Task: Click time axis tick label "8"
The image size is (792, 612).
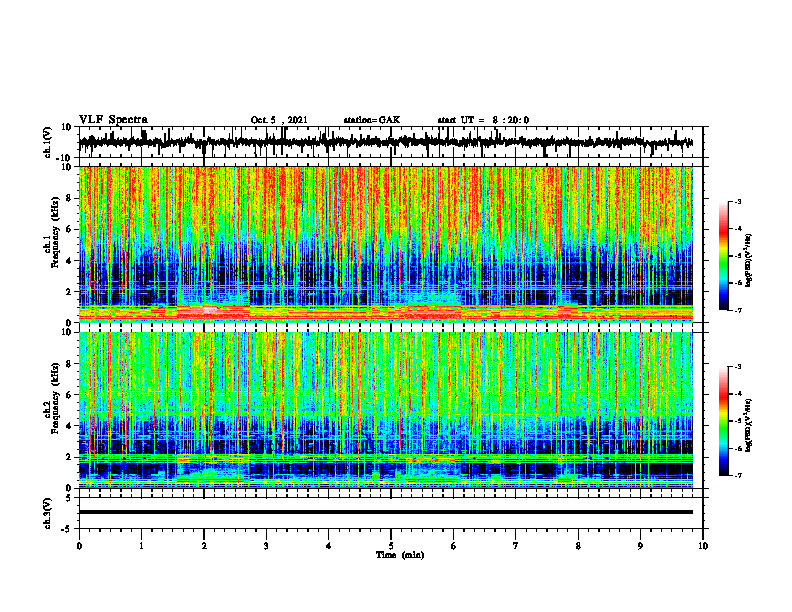Action: [x=578, y=546]
